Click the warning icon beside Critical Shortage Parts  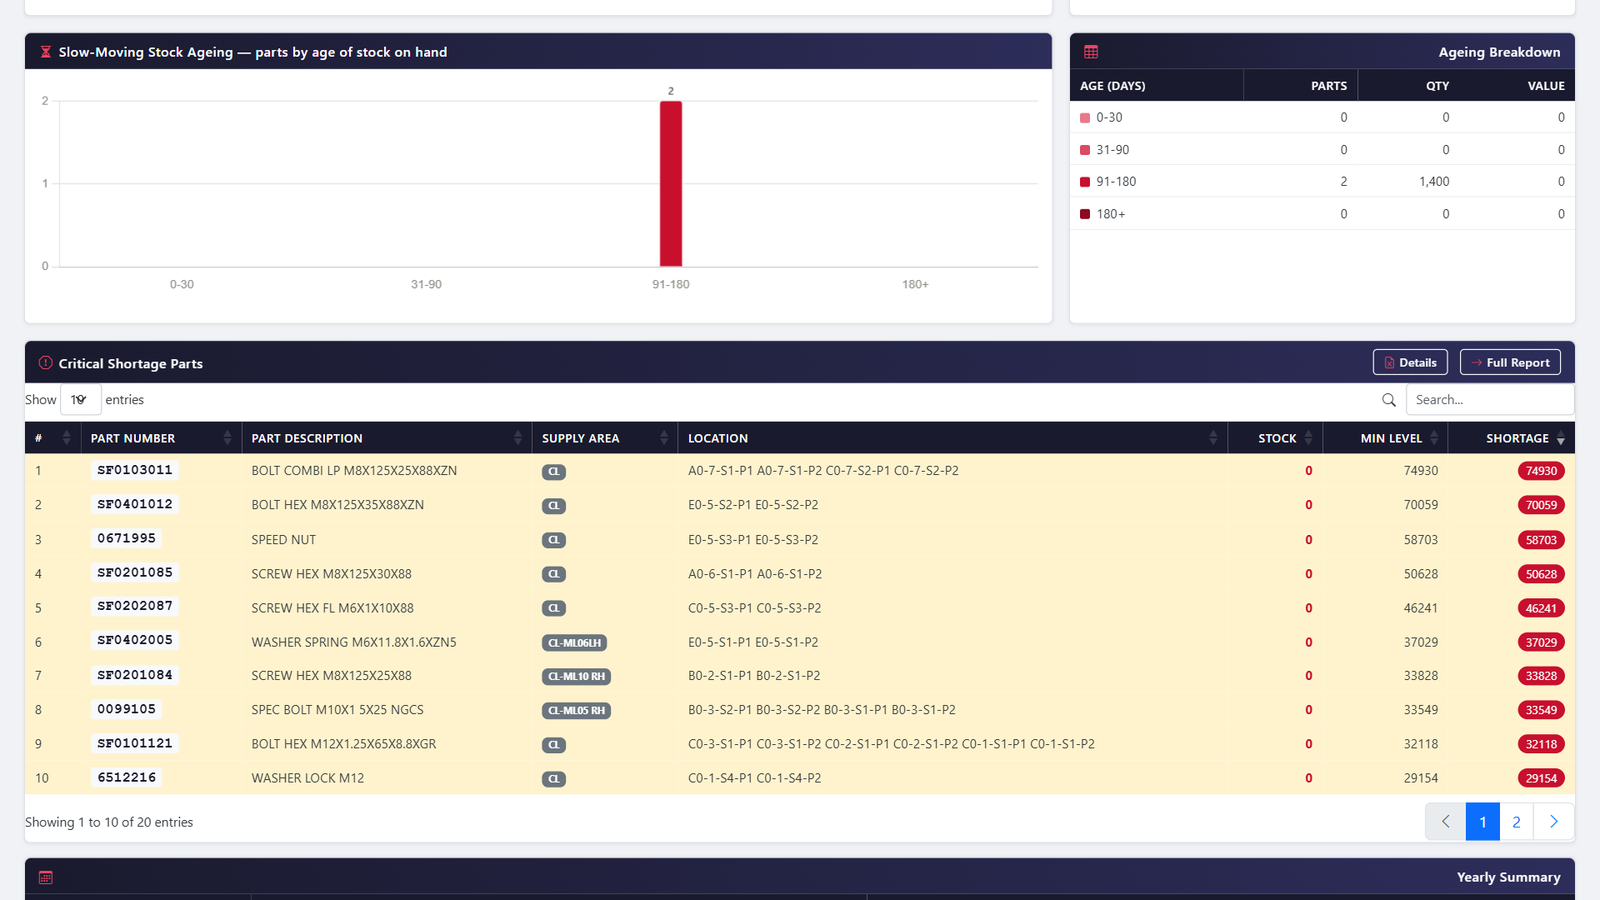45,363
